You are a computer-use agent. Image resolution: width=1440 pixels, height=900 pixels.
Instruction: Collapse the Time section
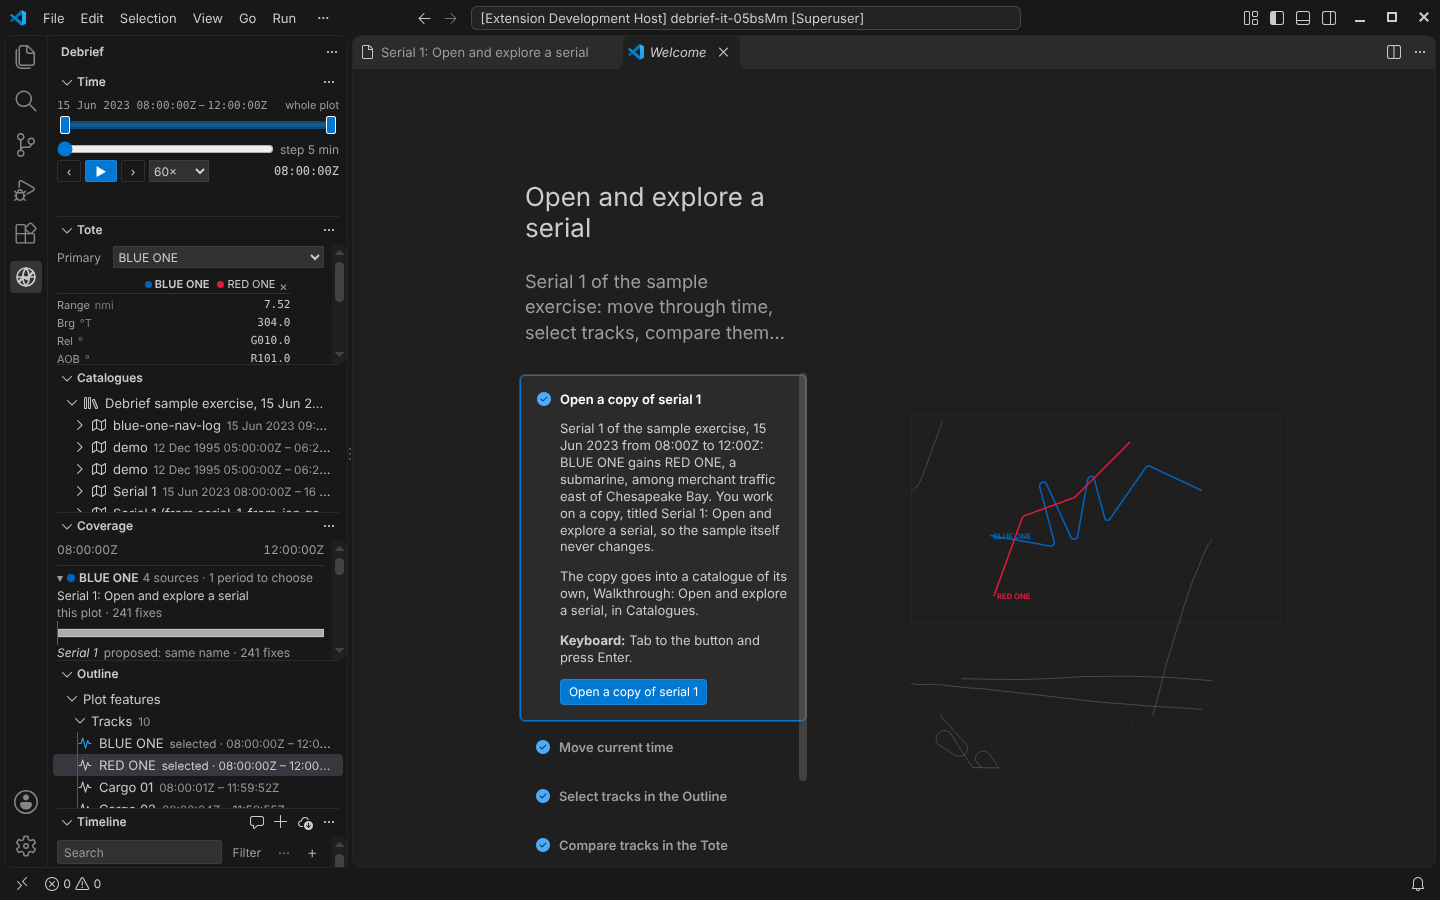pos(67,82)
